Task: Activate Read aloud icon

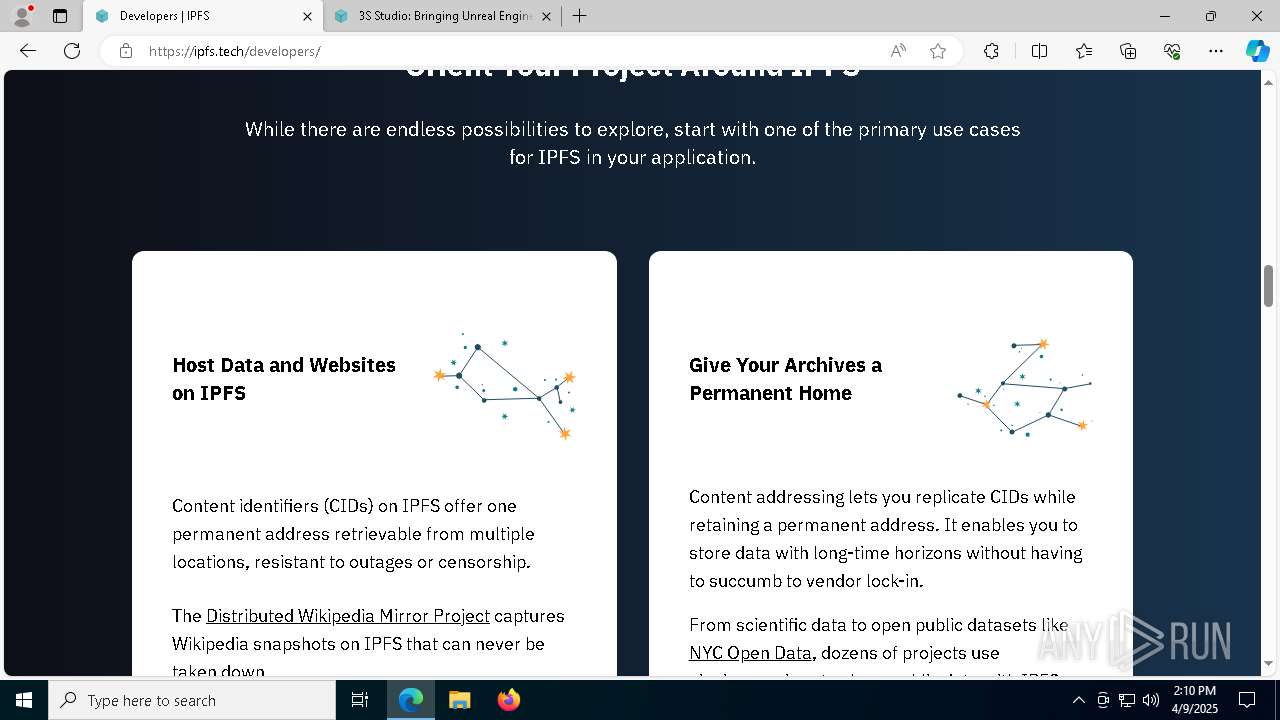Action: [898, 51]
